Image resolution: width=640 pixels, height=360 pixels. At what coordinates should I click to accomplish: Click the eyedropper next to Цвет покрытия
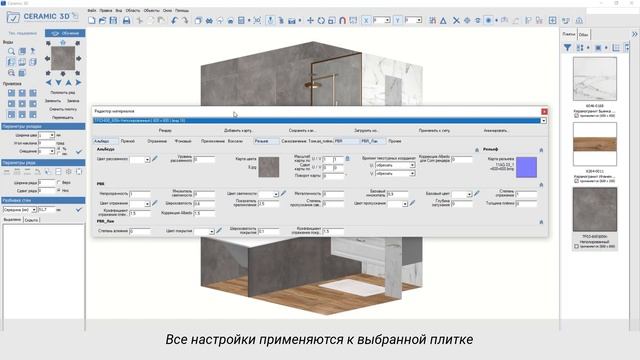point(219,231)
